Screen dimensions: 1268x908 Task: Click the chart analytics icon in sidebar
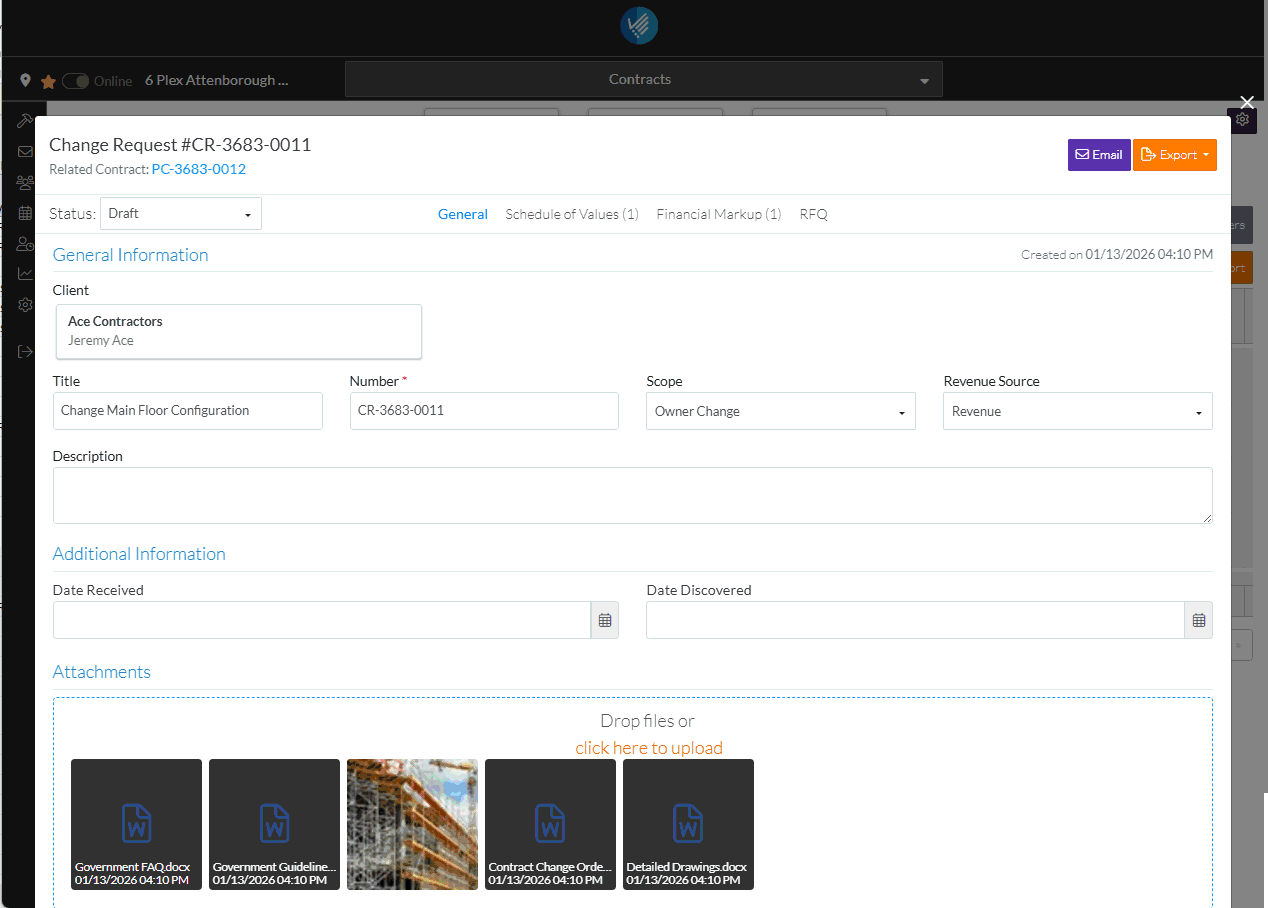click(x=25, y=274)
